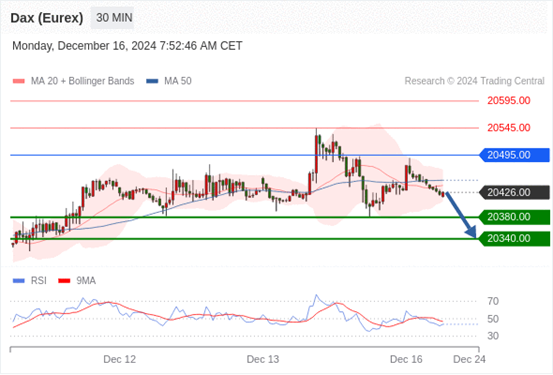Click the 20595.00 resistance level label
This screenshot has width=553, height=375.
pos(509,101)
